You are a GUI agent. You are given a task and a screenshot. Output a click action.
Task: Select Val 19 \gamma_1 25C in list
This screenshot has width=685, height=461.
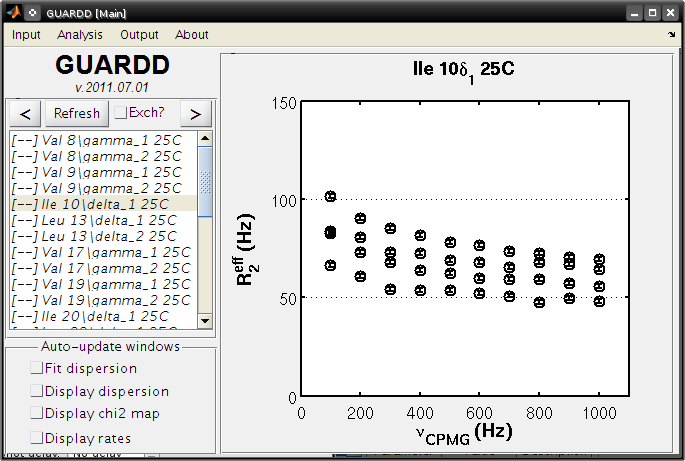click(x=104, y=284)
